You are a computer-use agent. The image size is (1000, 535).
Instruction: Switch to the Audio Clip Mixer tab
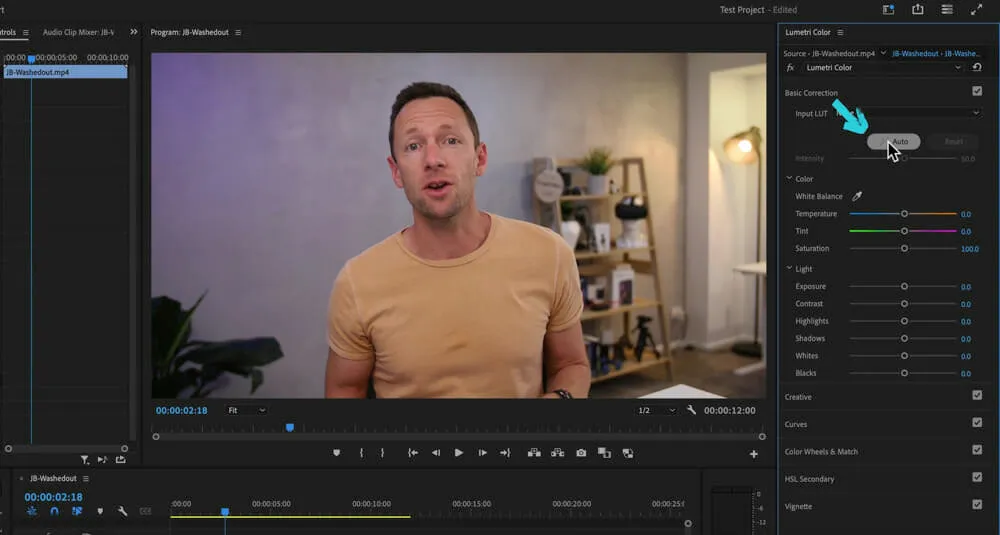[78, 32]
